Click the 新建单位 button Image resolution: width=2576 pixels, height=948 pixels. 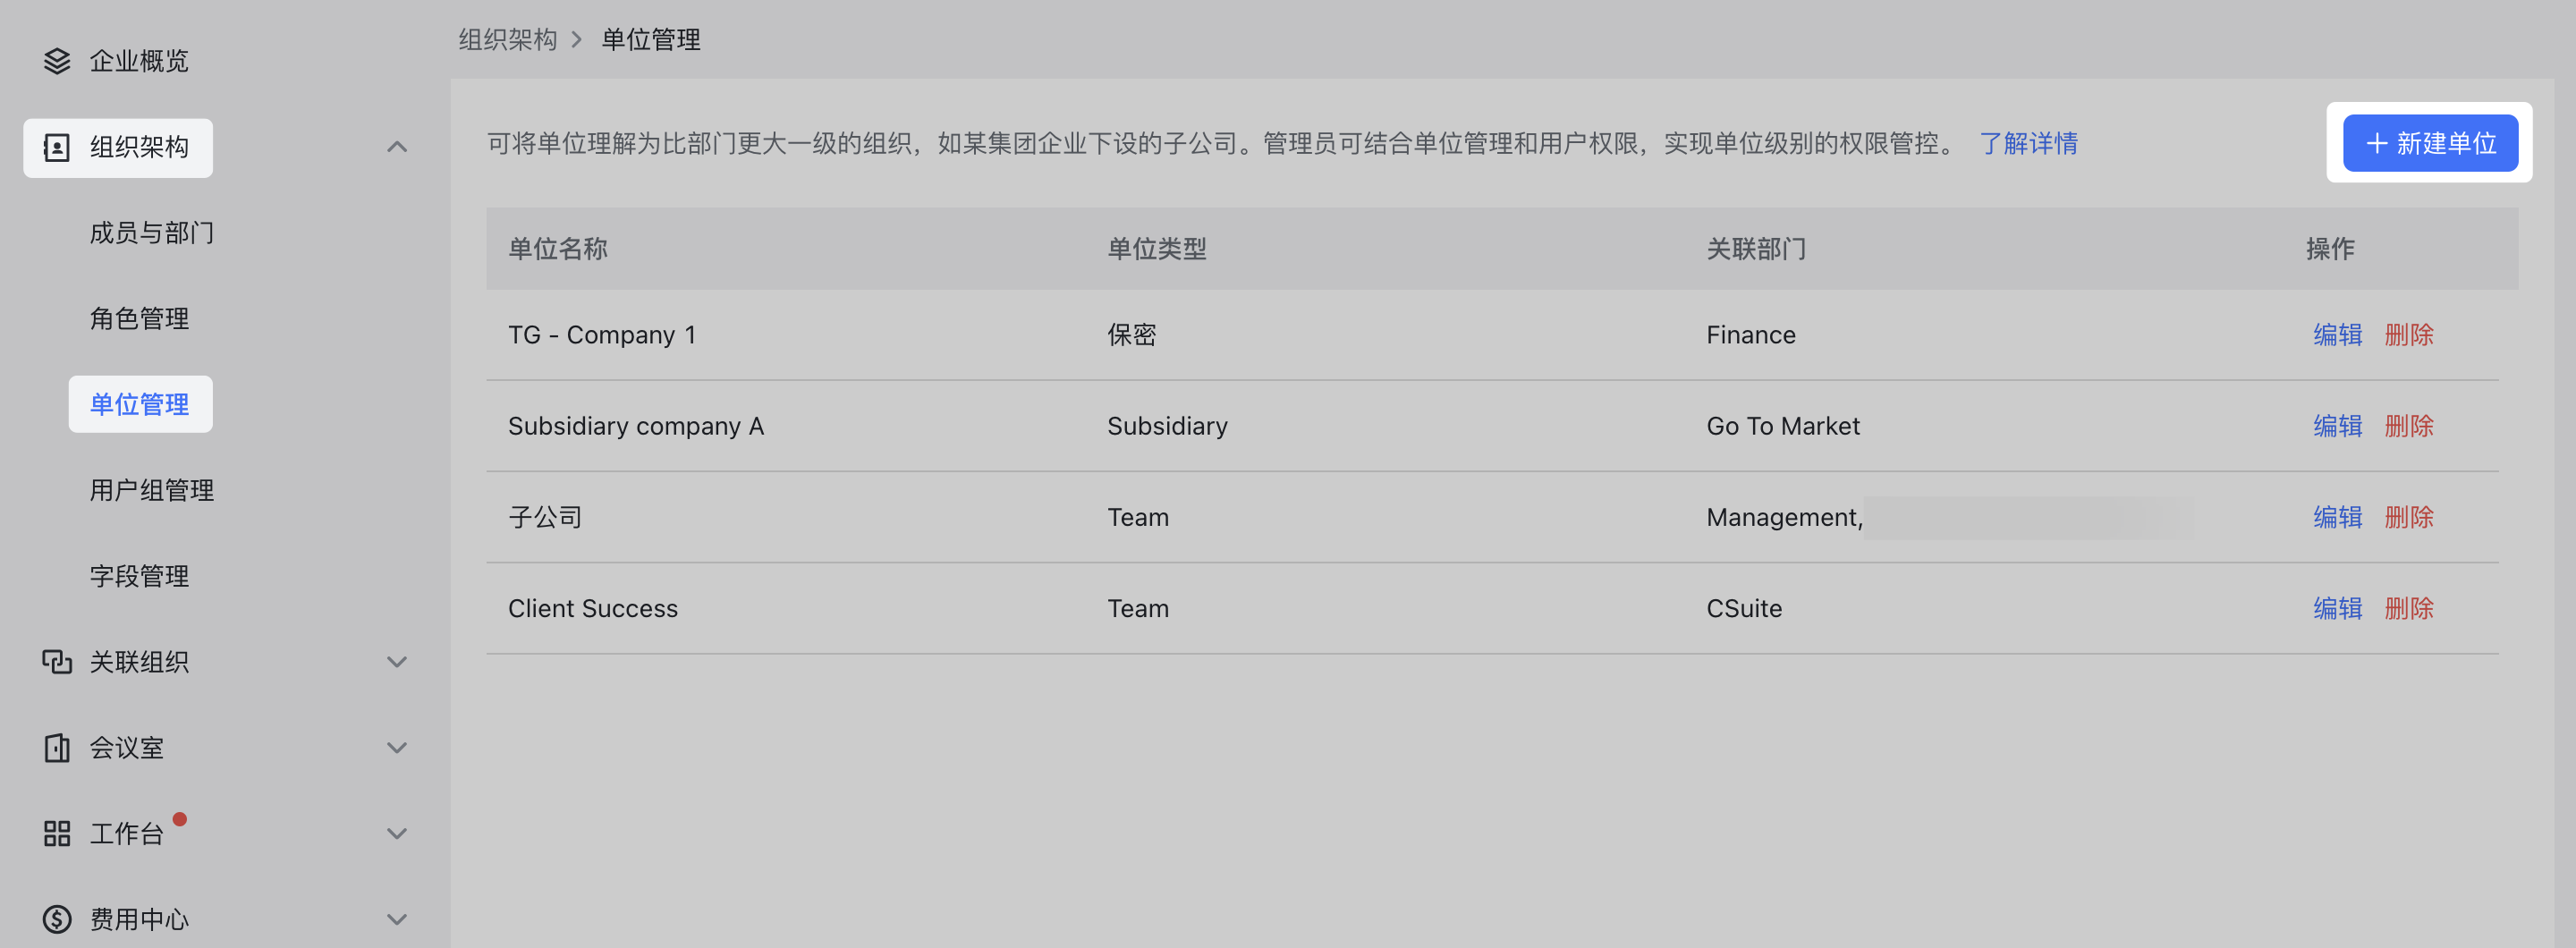tap(2430, 143)
